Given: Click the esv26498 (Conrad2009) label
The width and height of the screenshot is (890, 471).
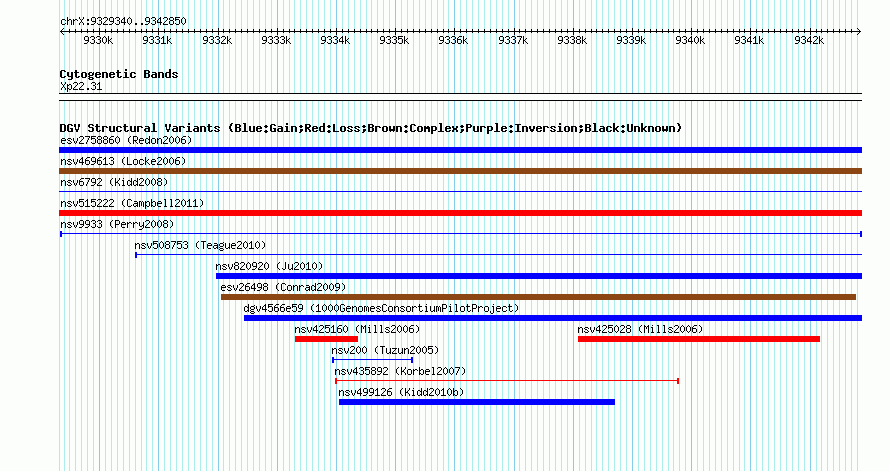Looking at the screenshot, I should click(283, 287).
